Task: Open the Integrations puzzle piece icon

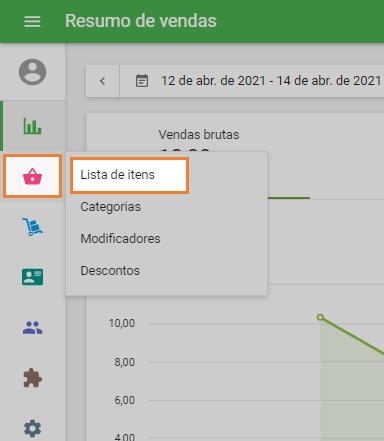Action: click(32, 378)
